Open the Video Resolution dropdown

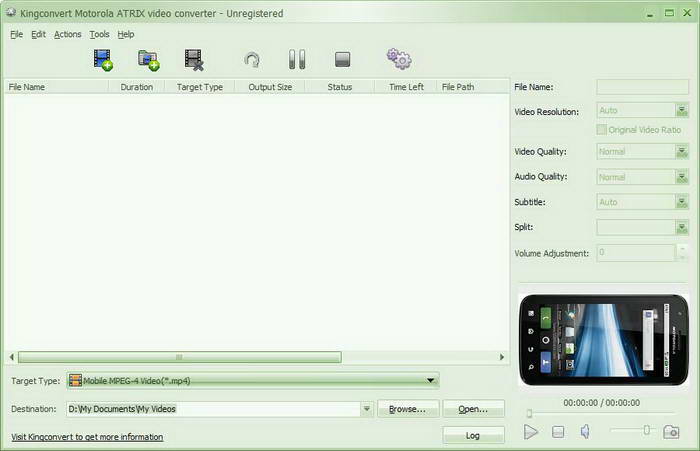[x=682, y=112]
